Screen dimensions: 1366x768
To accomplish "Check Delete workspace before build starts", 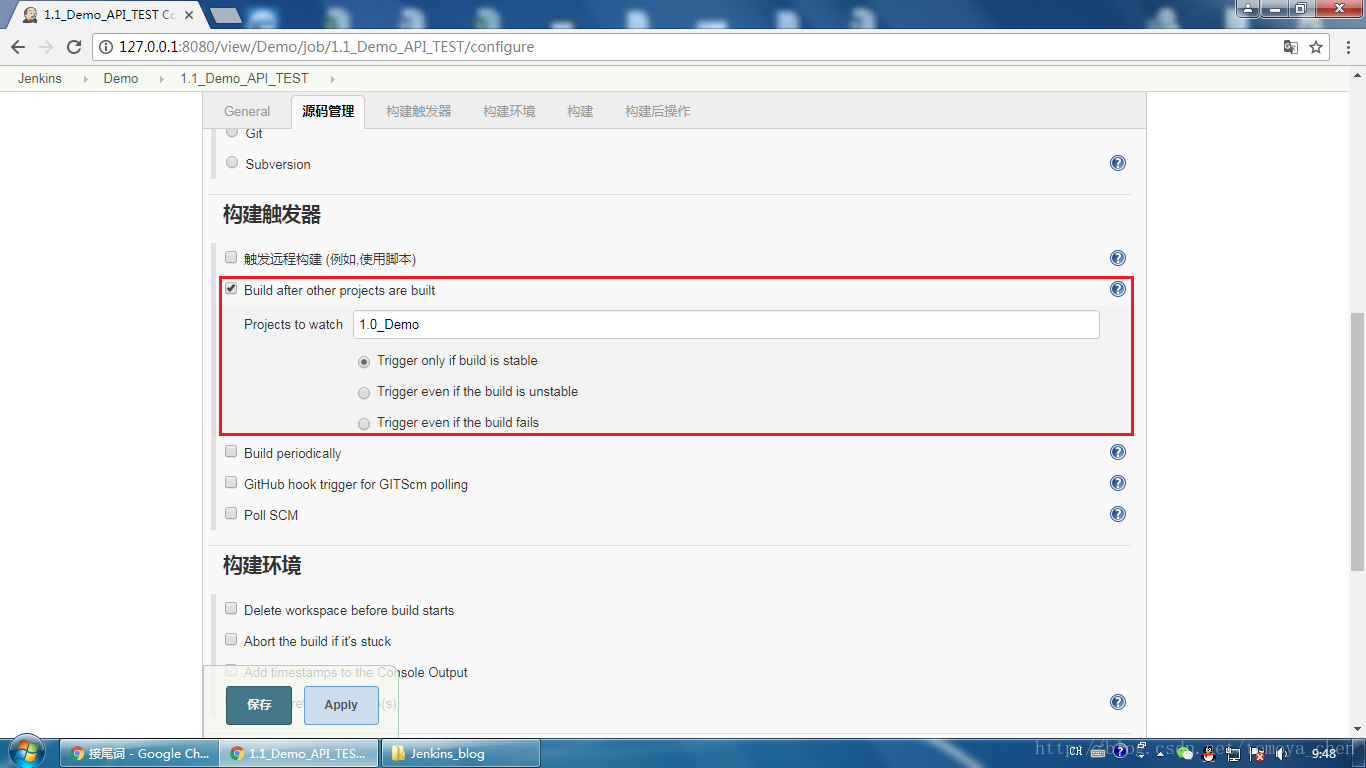I will tap(231, 608).
